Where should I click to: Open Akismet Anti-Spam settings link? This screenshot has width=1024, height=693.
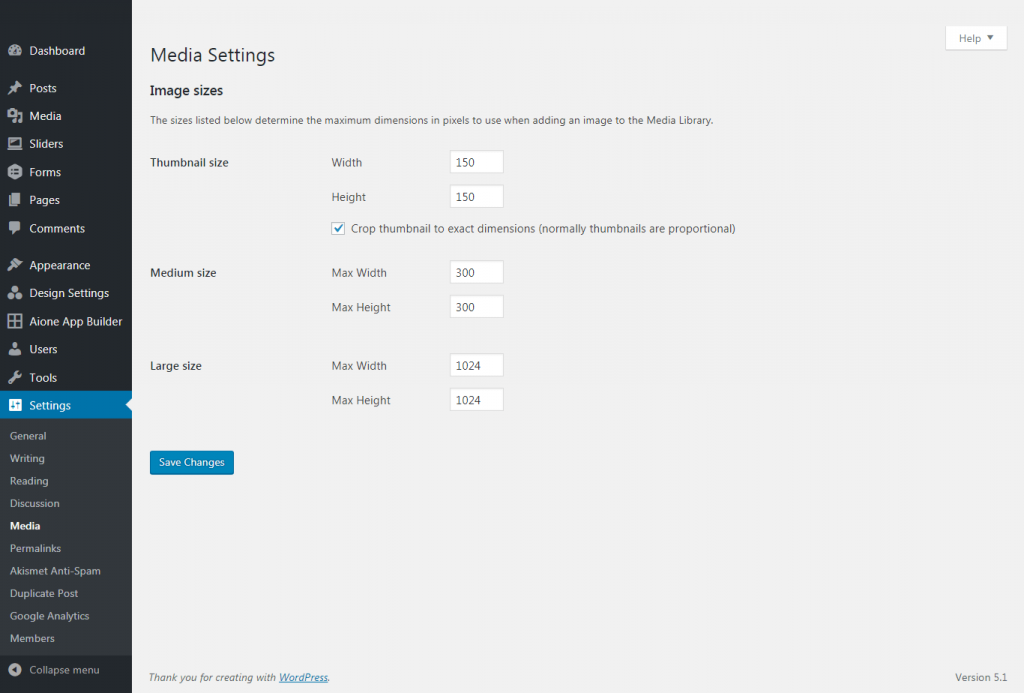55,571
